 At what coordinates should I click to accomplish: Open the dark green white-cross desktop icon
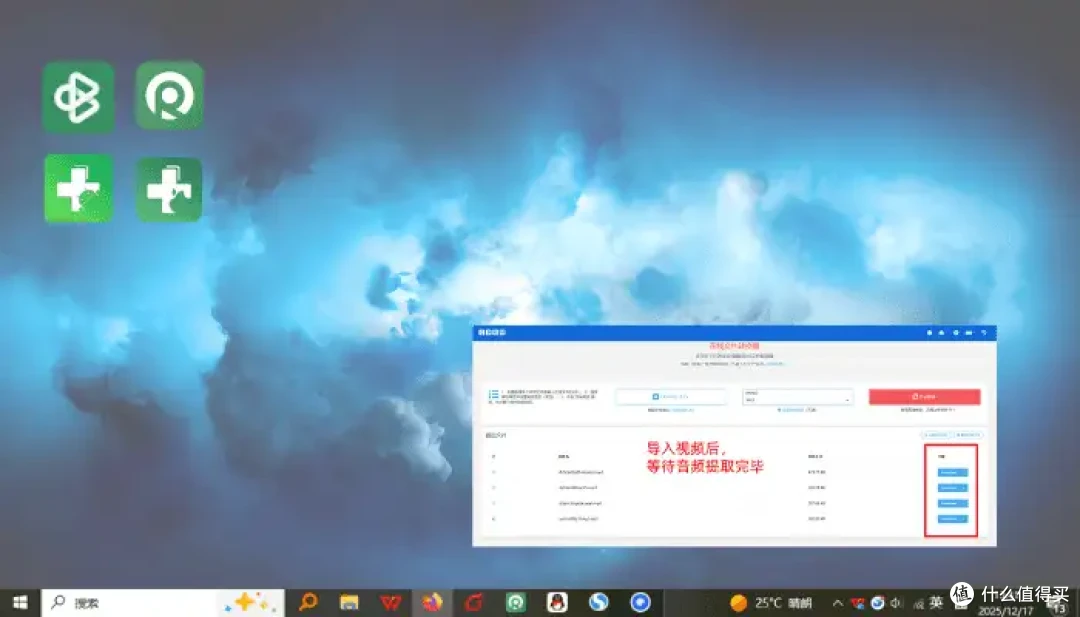click(169, 189)
